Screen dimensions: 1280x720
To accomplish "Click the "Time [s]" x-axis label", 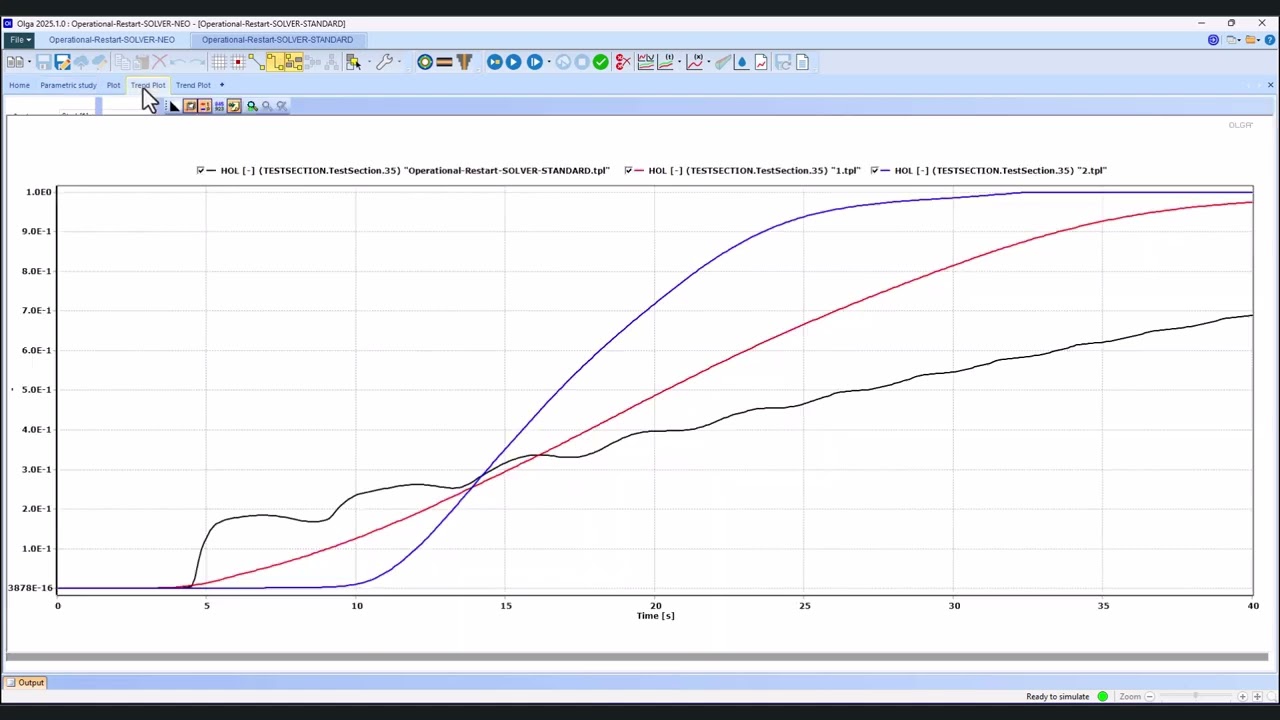I will pyautogui.click(x=656, y=616).
